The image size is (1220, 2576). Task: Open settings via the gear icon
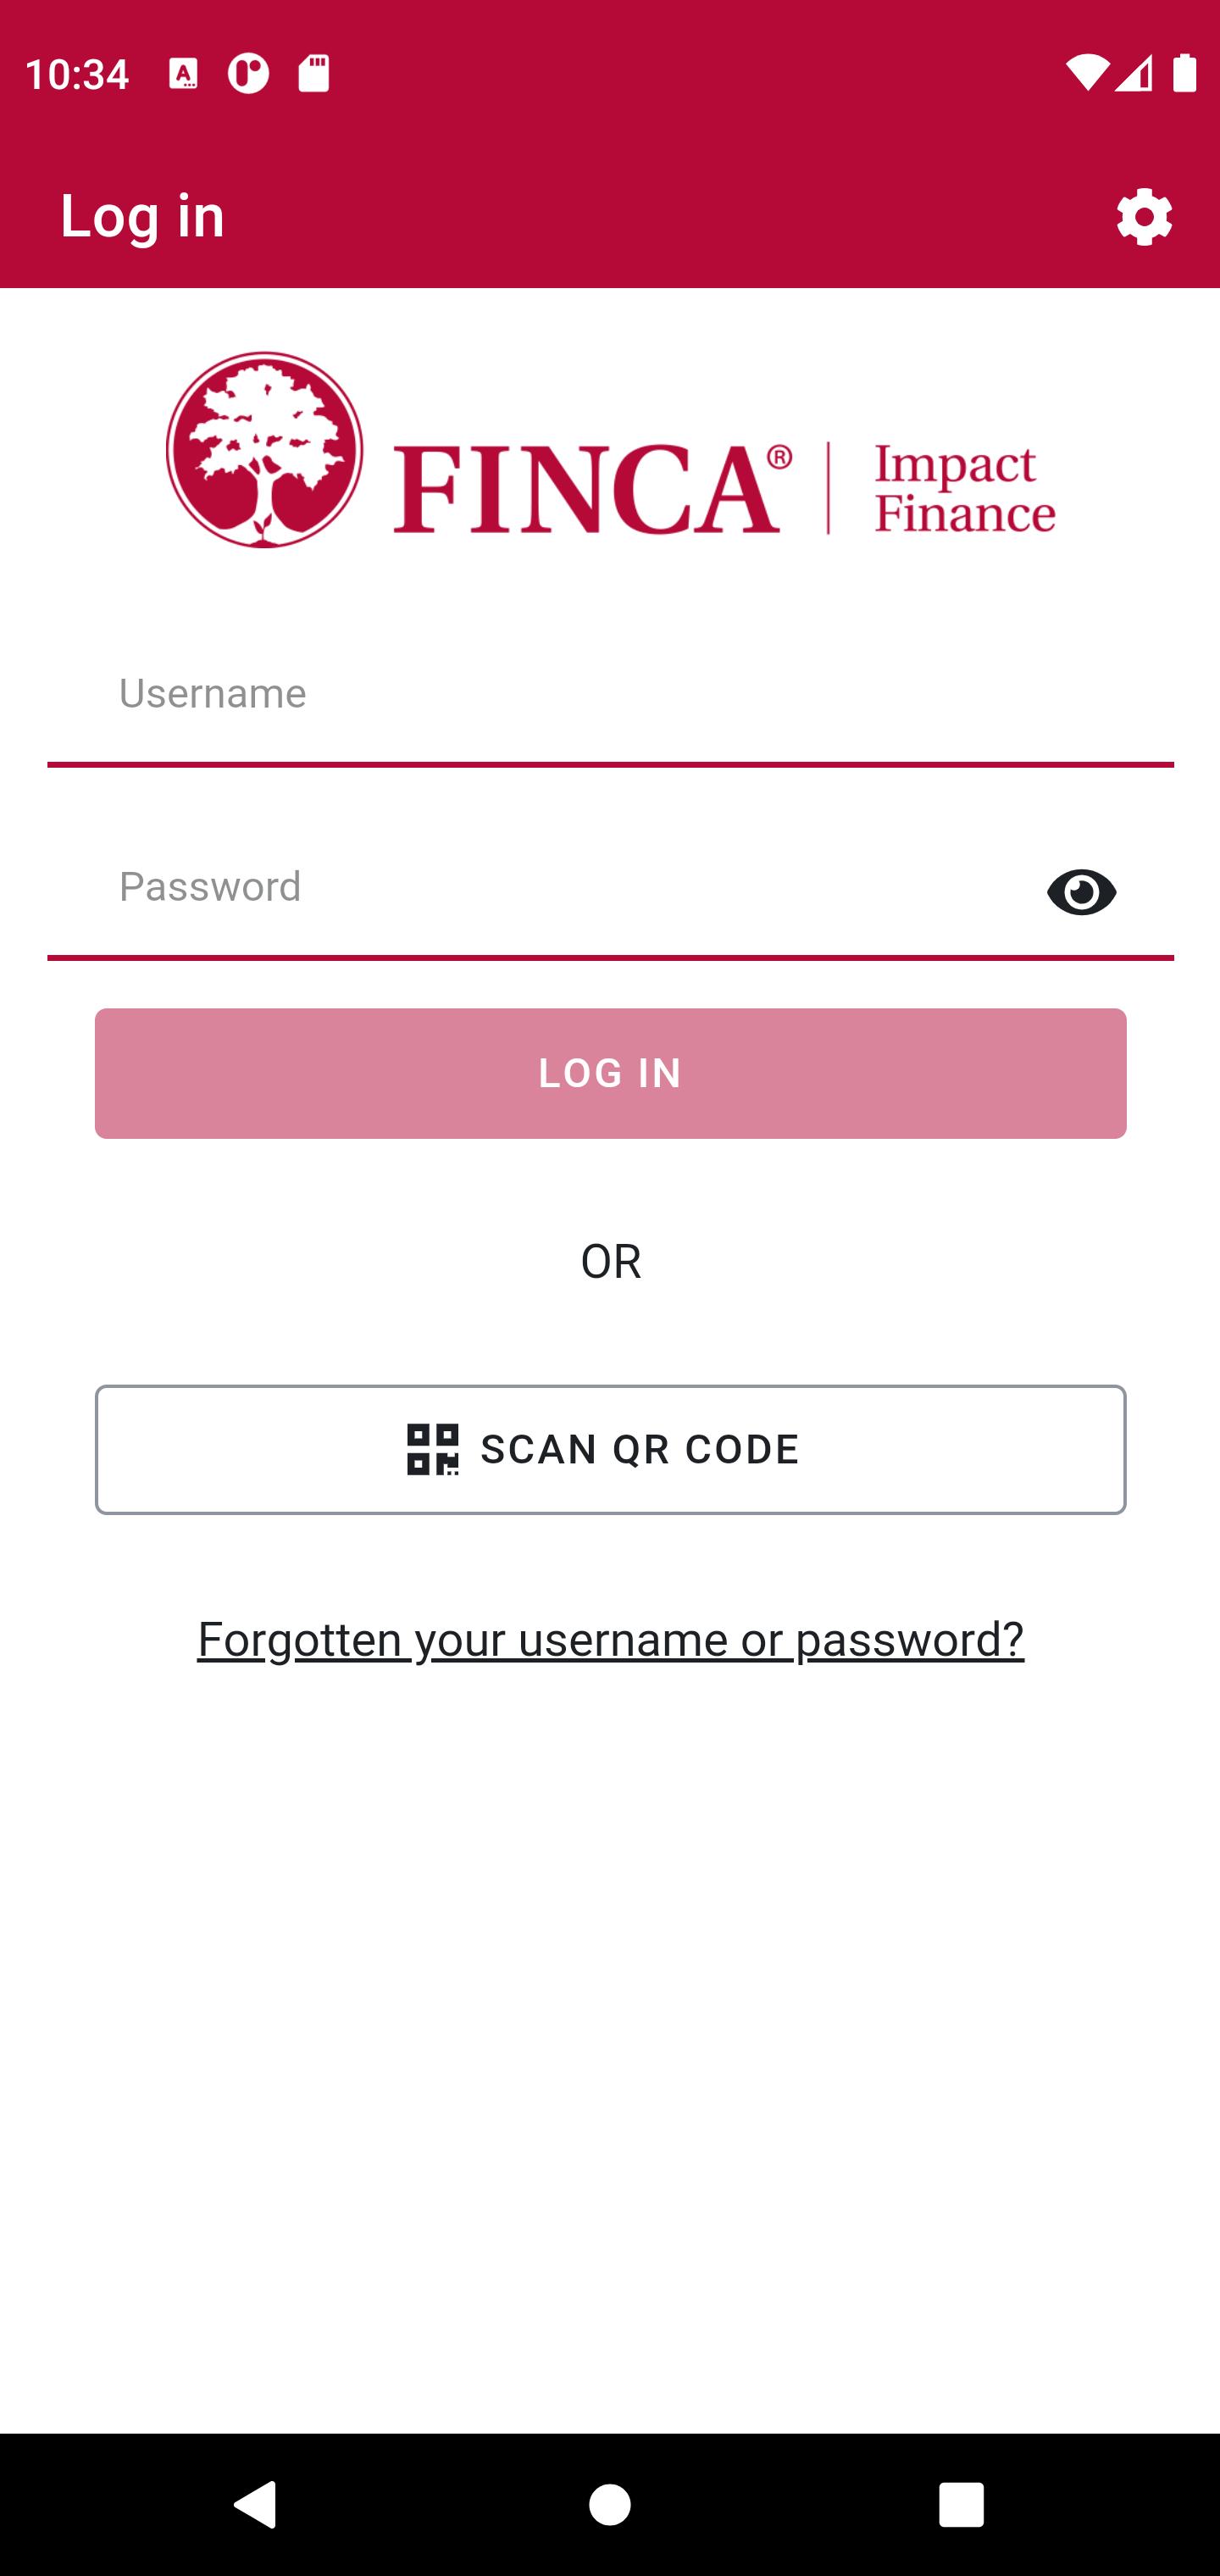pyautogui.click(x=1144, y=216)
